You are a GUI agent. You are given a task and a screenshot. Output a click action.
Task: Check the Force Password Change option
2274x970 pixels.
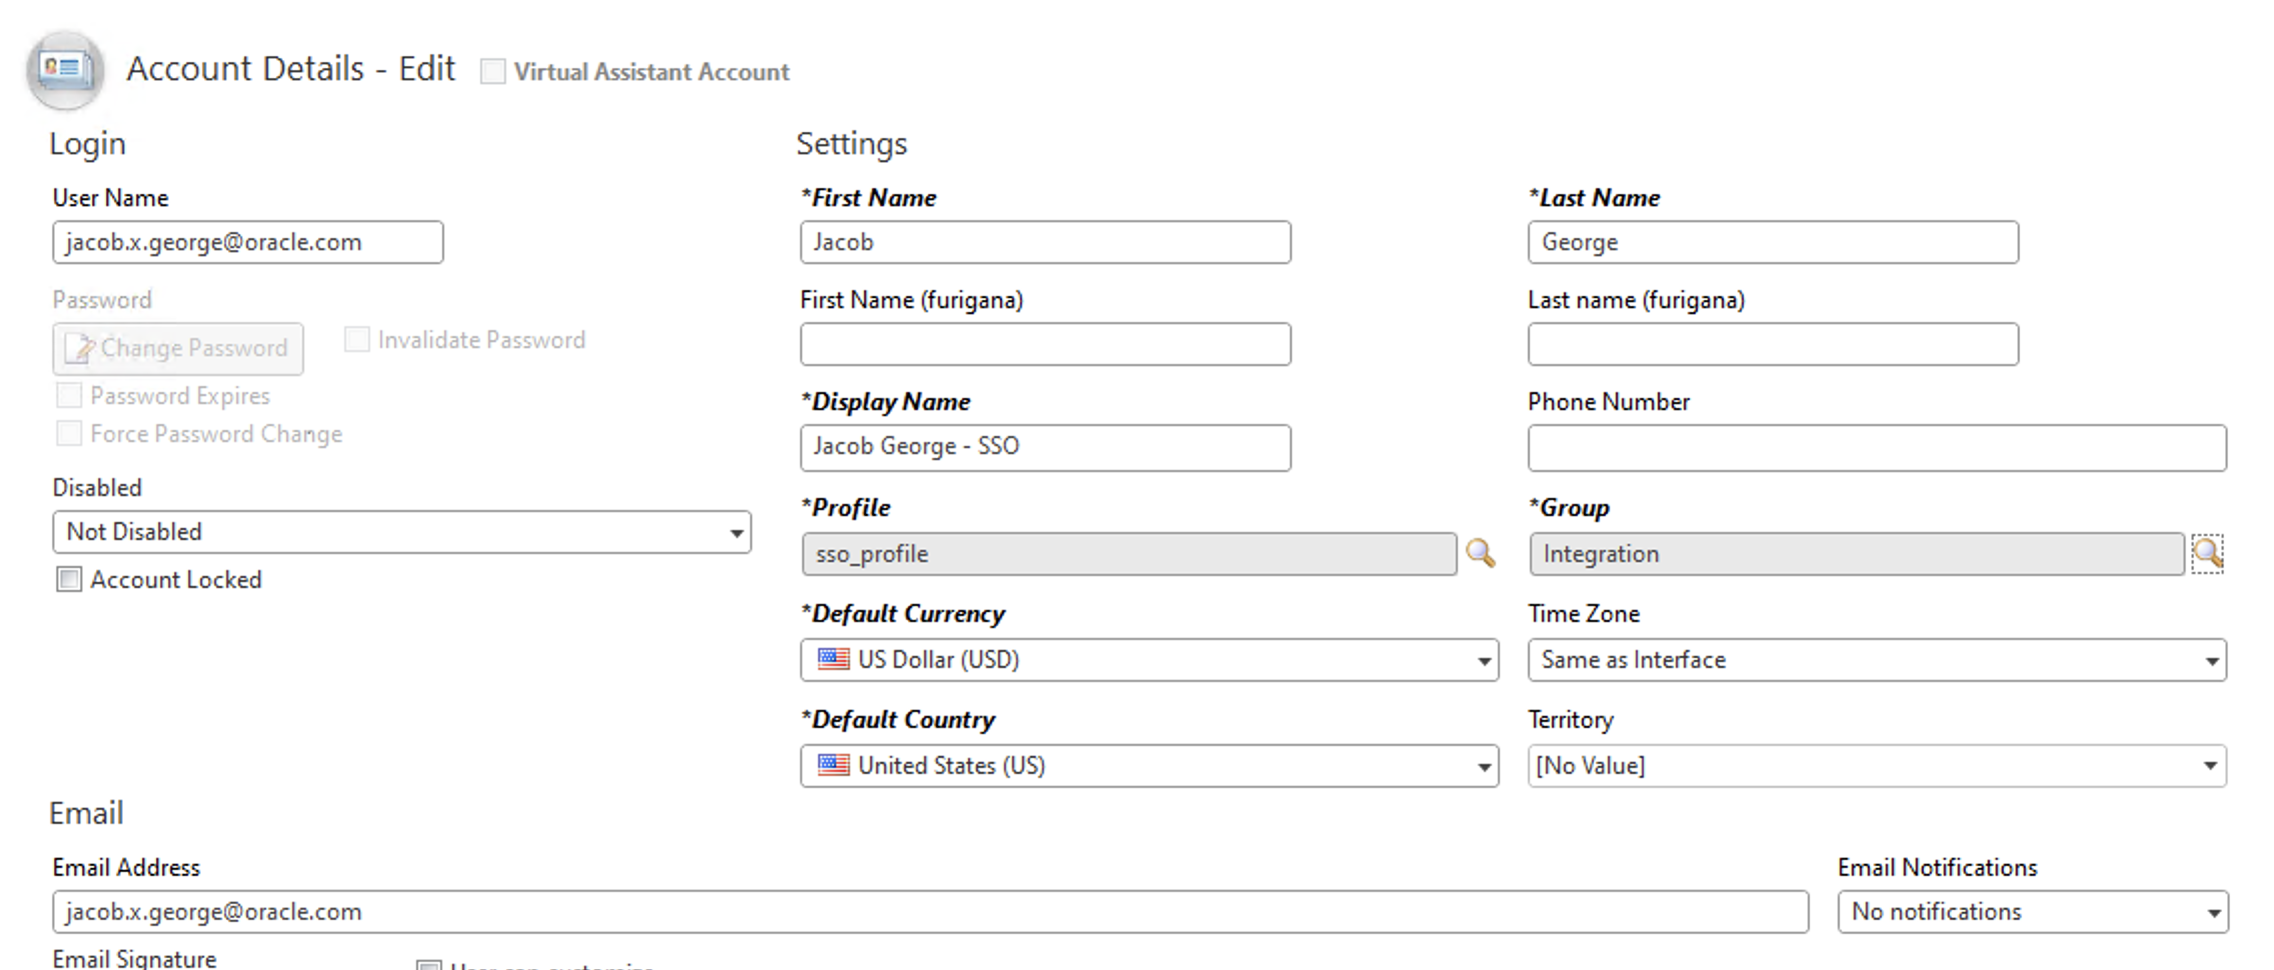tap(68, 433)
